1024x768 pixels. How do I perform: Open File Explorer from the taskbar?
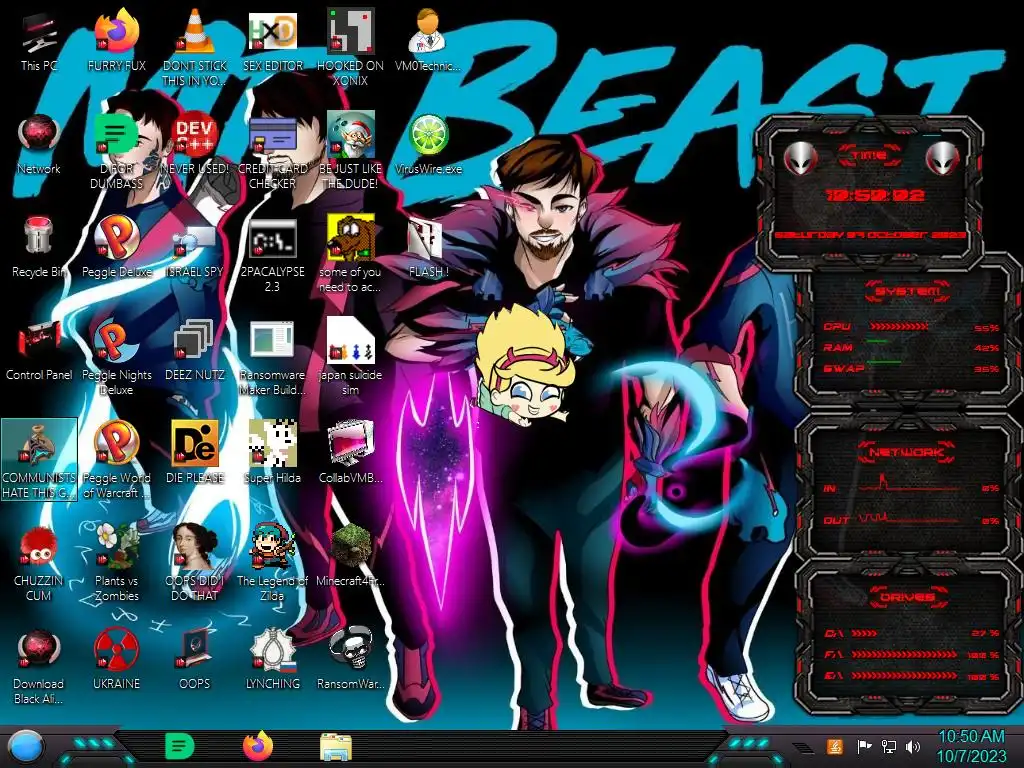(x=336, y=748)
